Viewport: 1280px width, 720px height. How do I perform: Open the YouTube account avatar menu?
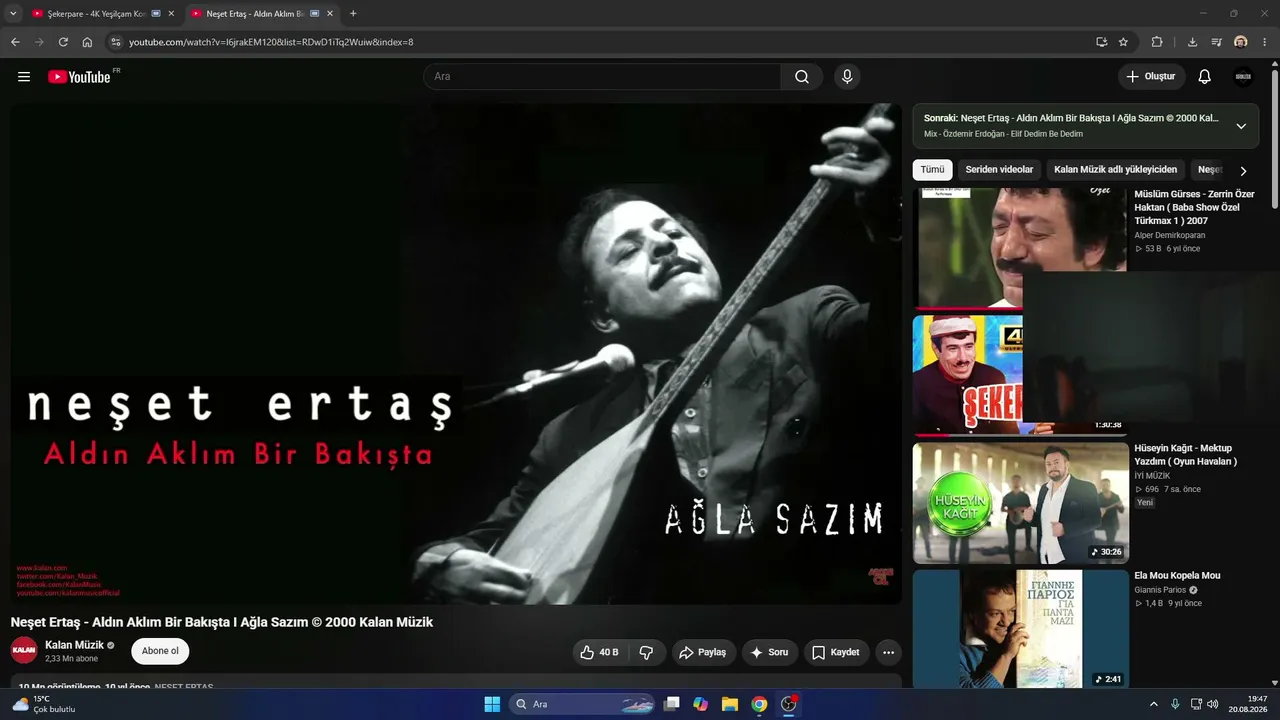point(1243,77)
